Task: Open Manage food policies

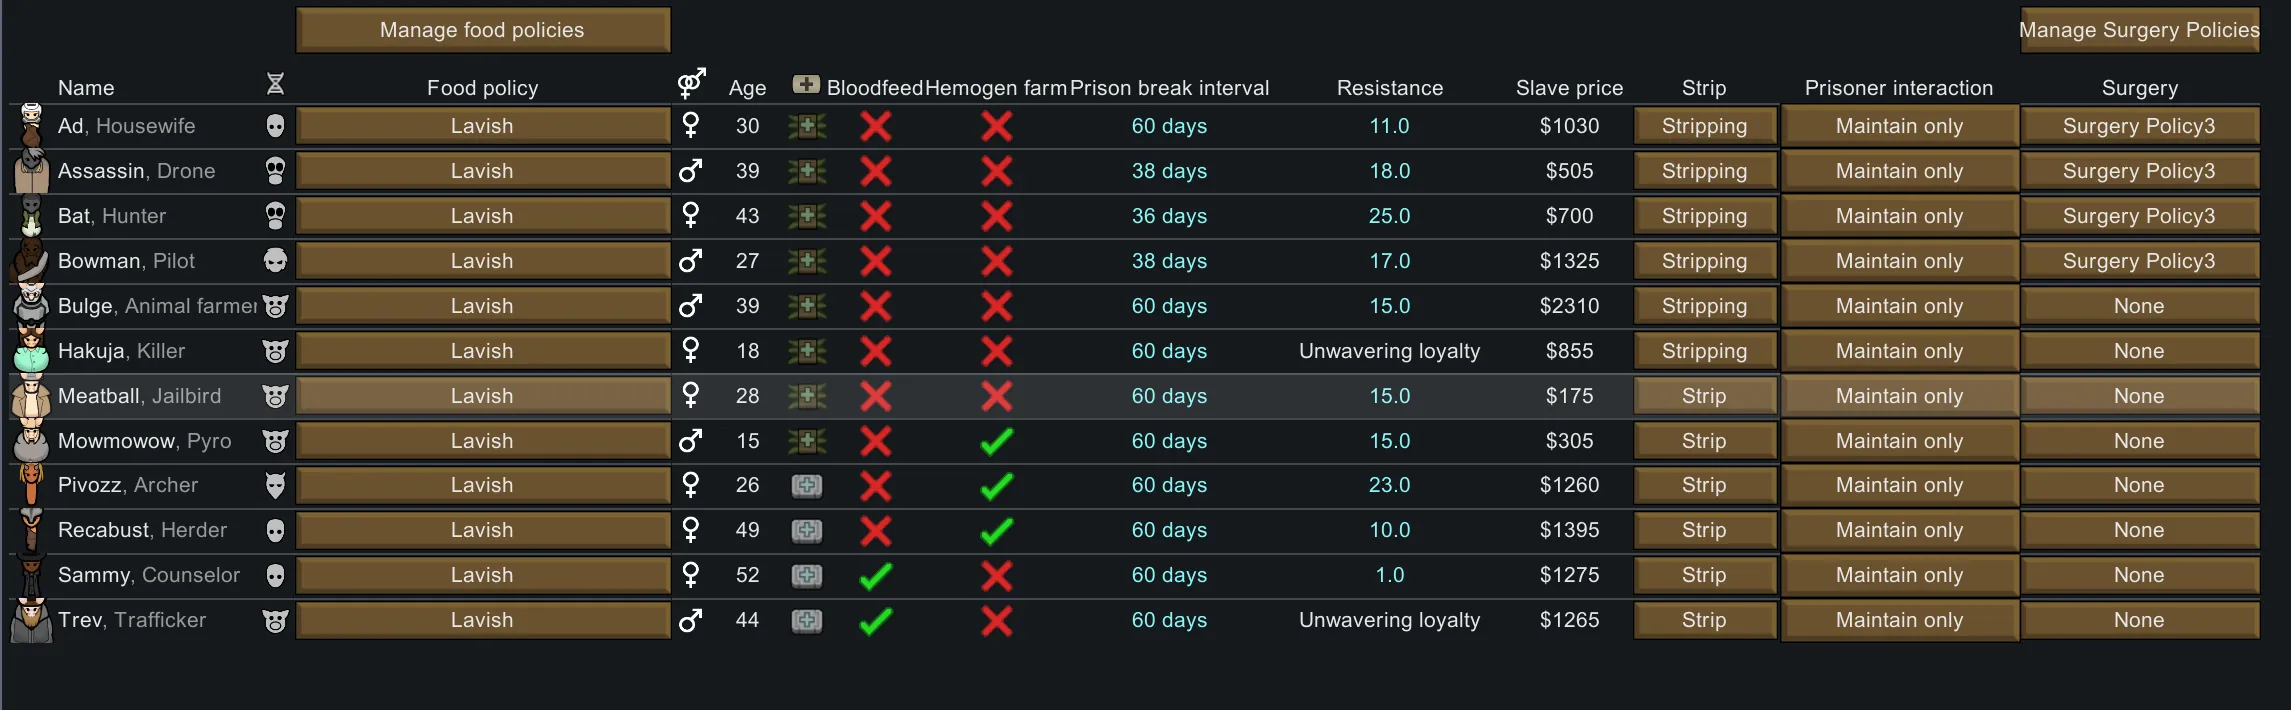Action: [x=482, y=30]
